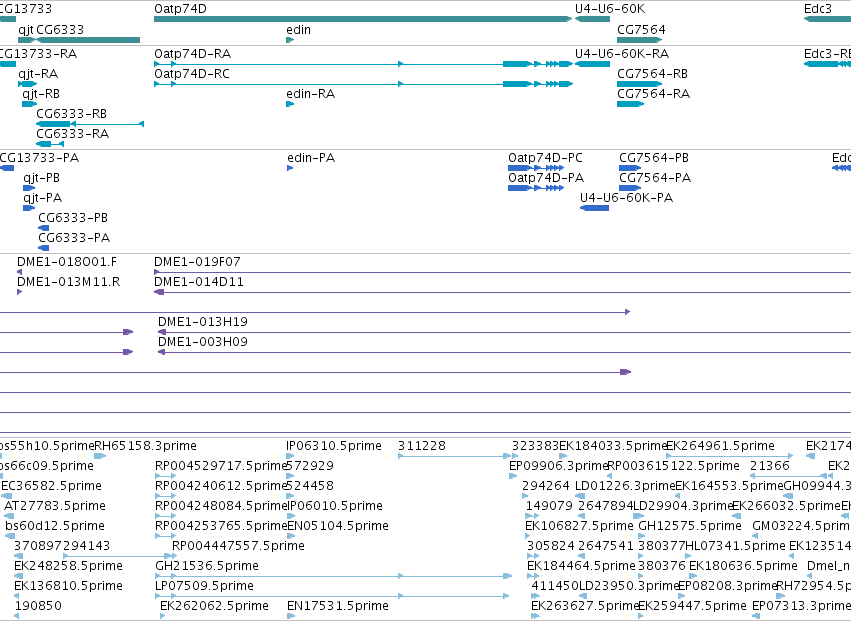Select the RP004240612.5prime EST label
This screenshot has width=851, height=621.
point(220,486)
